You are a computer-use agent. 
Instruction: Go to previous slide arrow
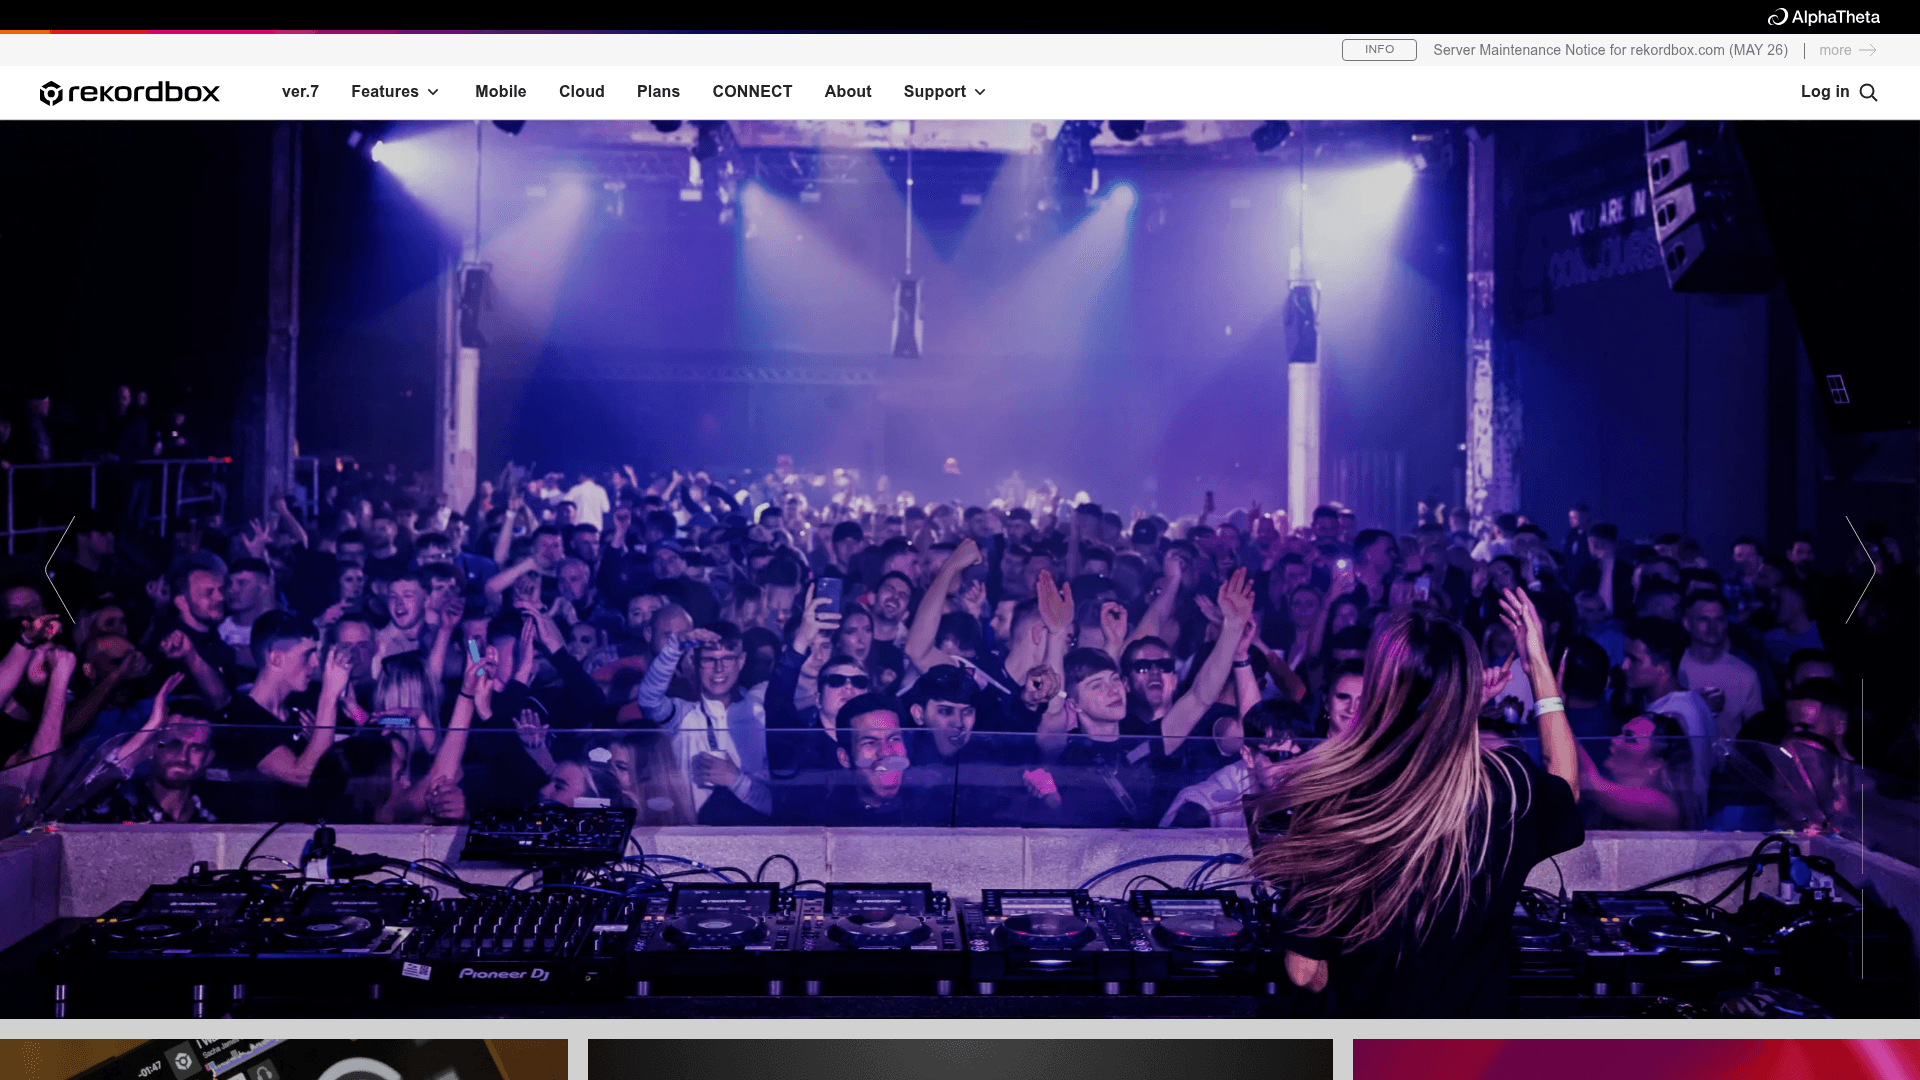60,570
